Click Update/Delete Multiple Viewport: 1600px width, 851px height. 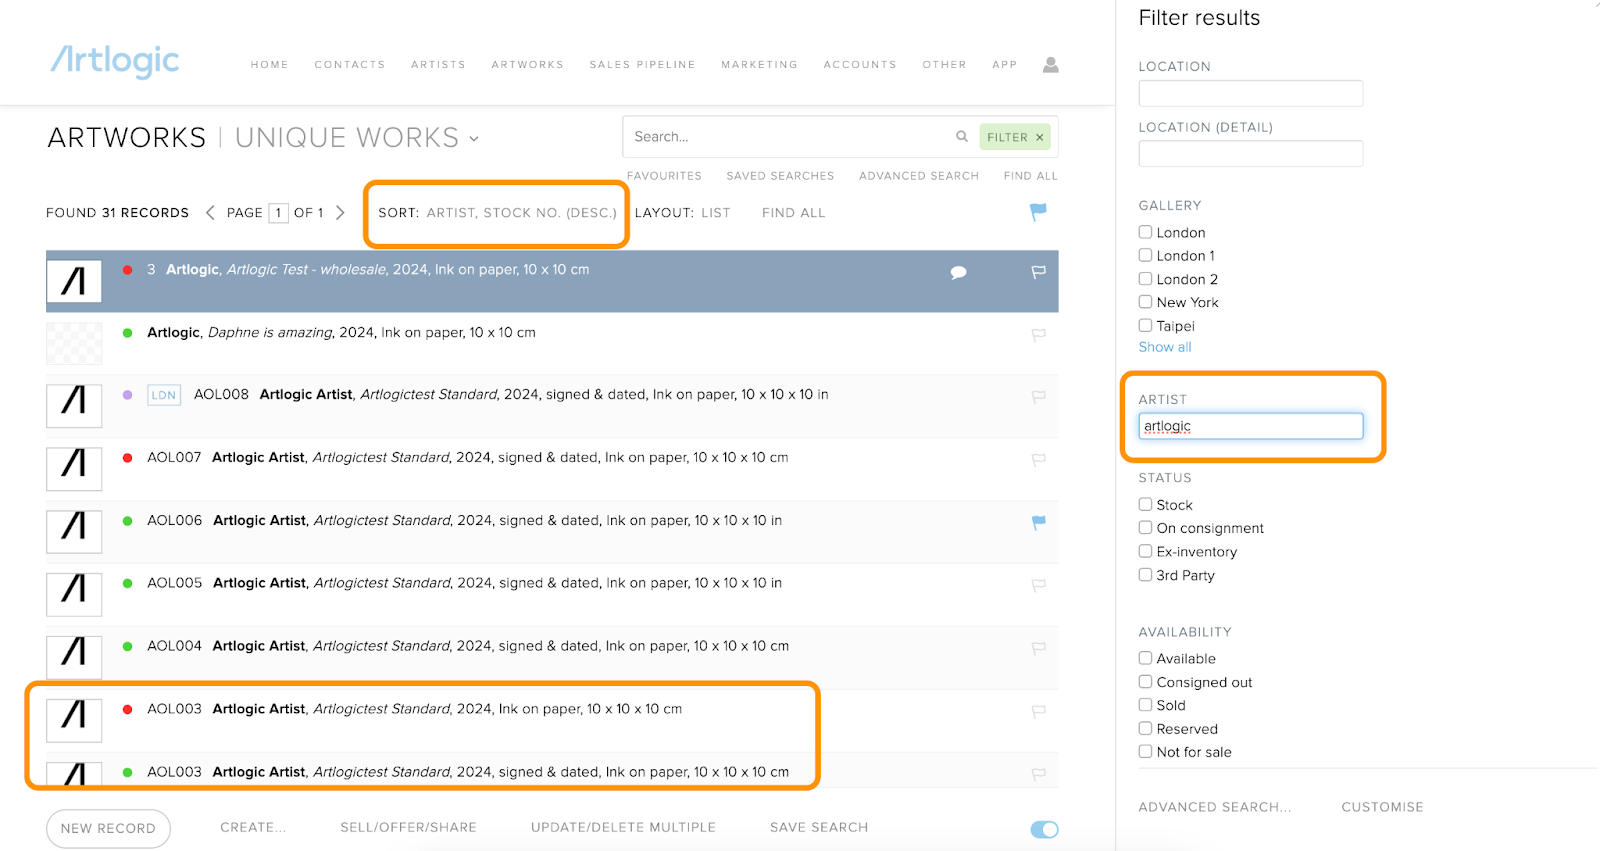click(x=623, y=827)
